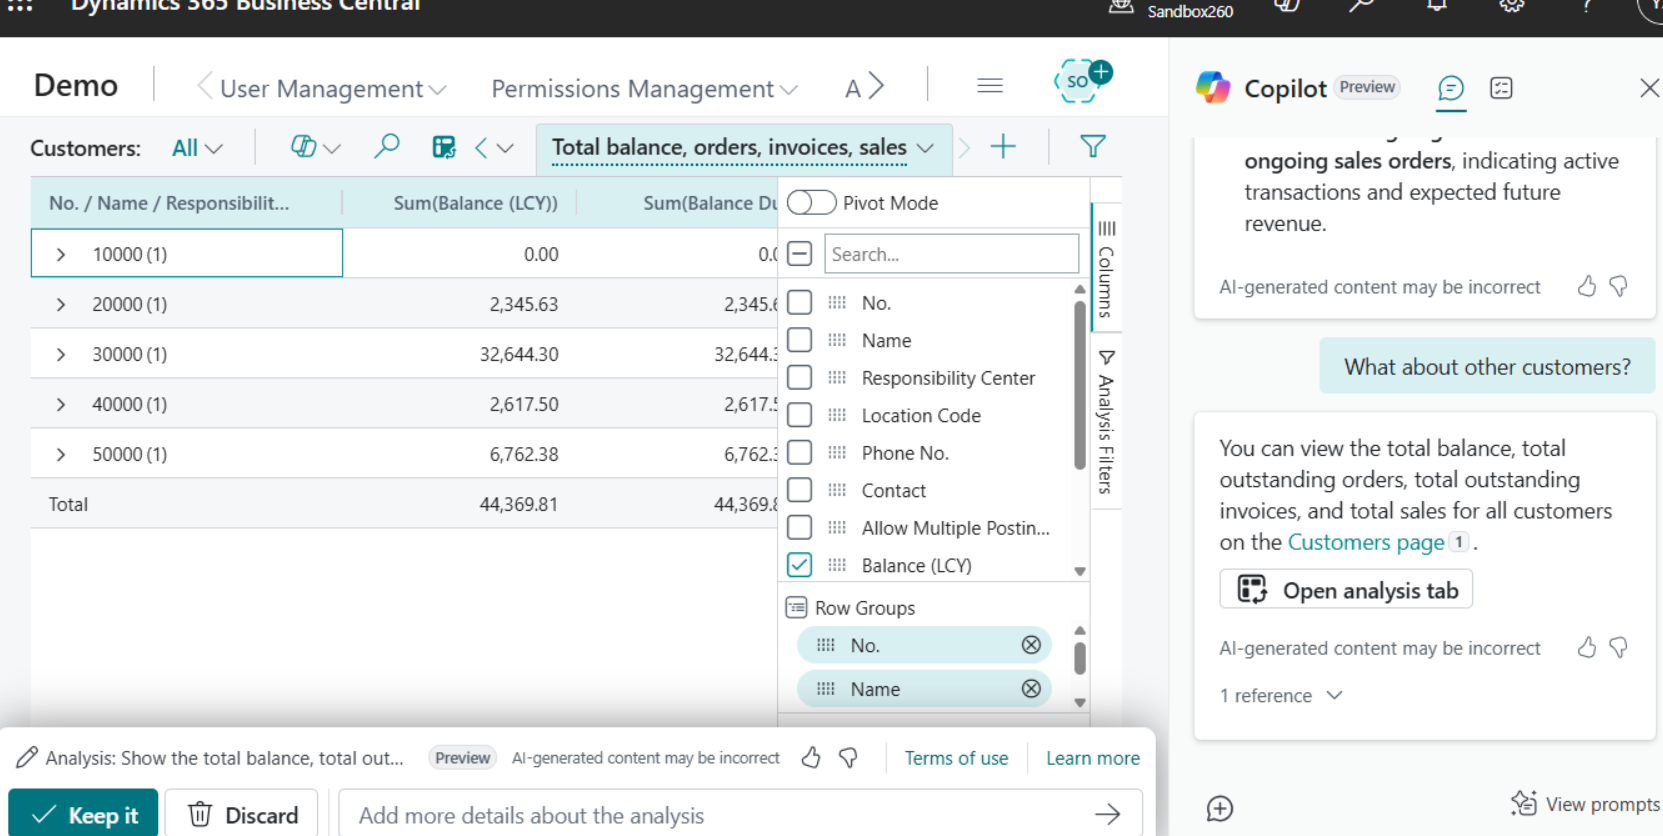Submit the analysis details arrow
This screenshot has width=1663, height=836.
1108,815
